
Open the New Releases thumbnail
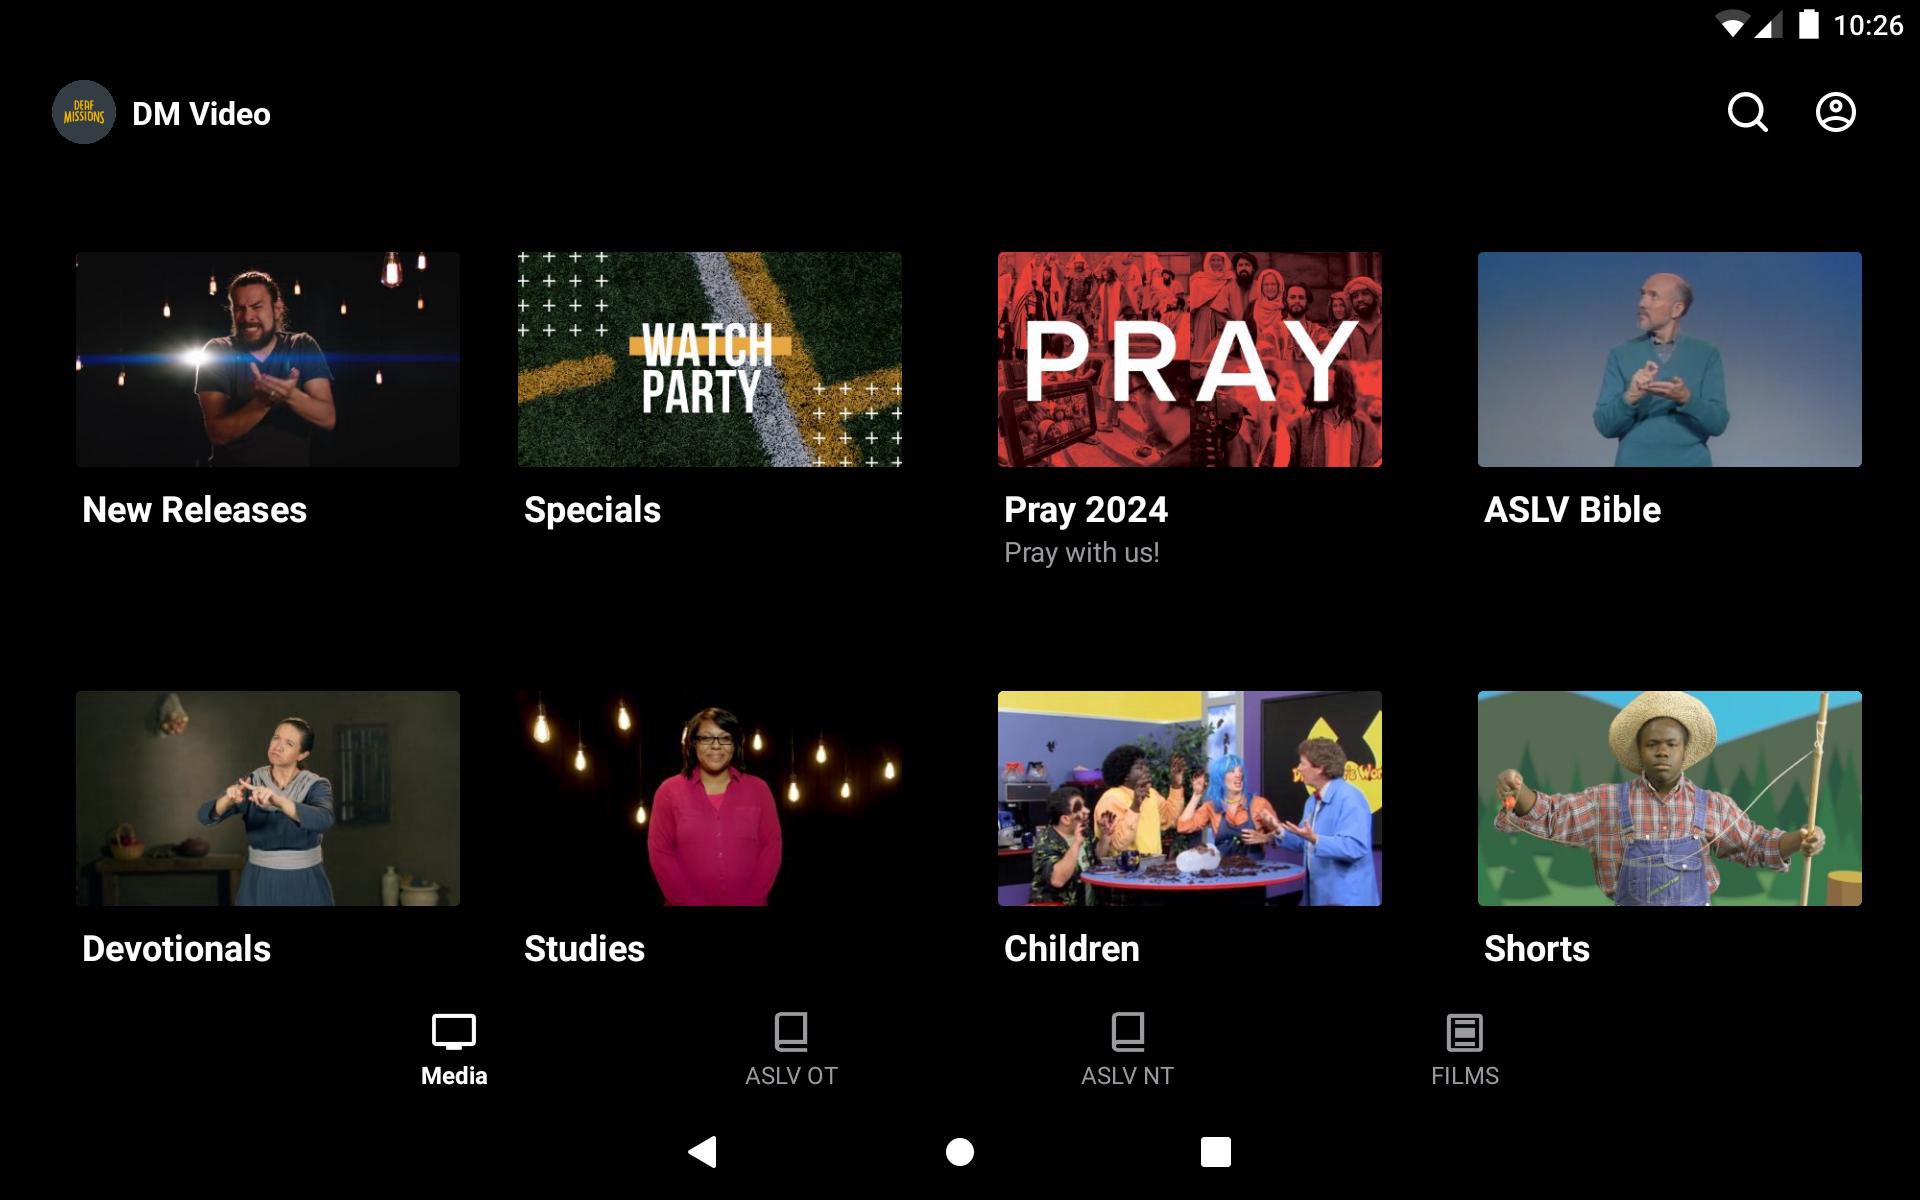tap(268, 359)
